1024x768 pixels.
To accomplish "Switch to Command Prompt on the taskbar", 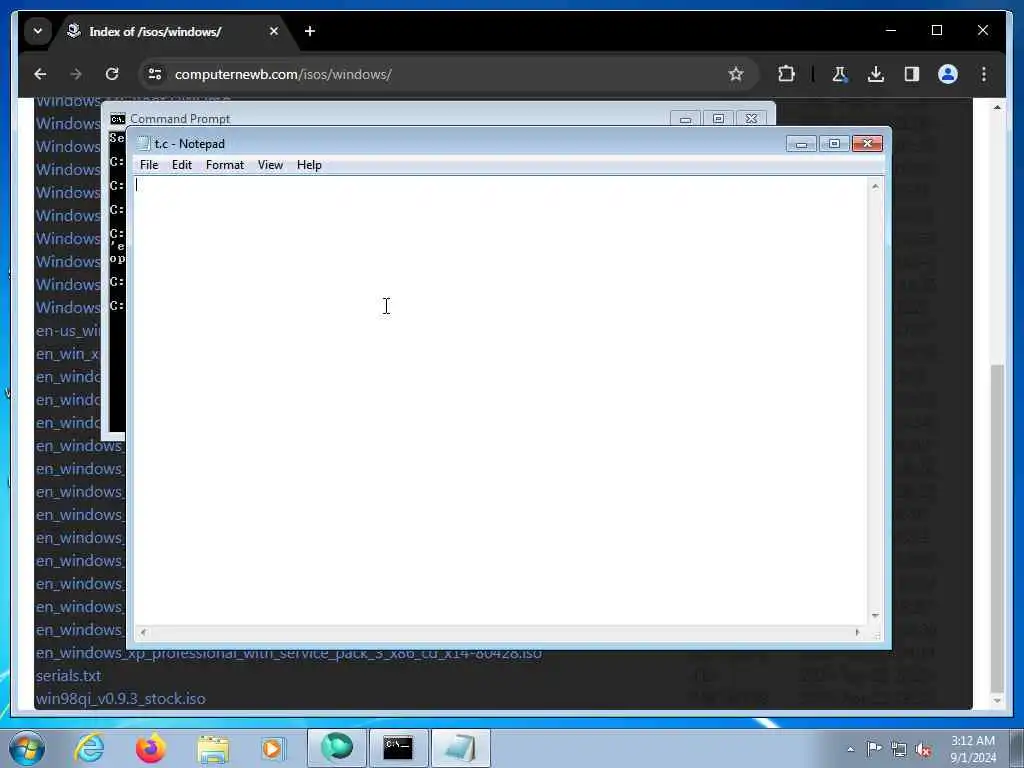I will click(x=398, y=748).
